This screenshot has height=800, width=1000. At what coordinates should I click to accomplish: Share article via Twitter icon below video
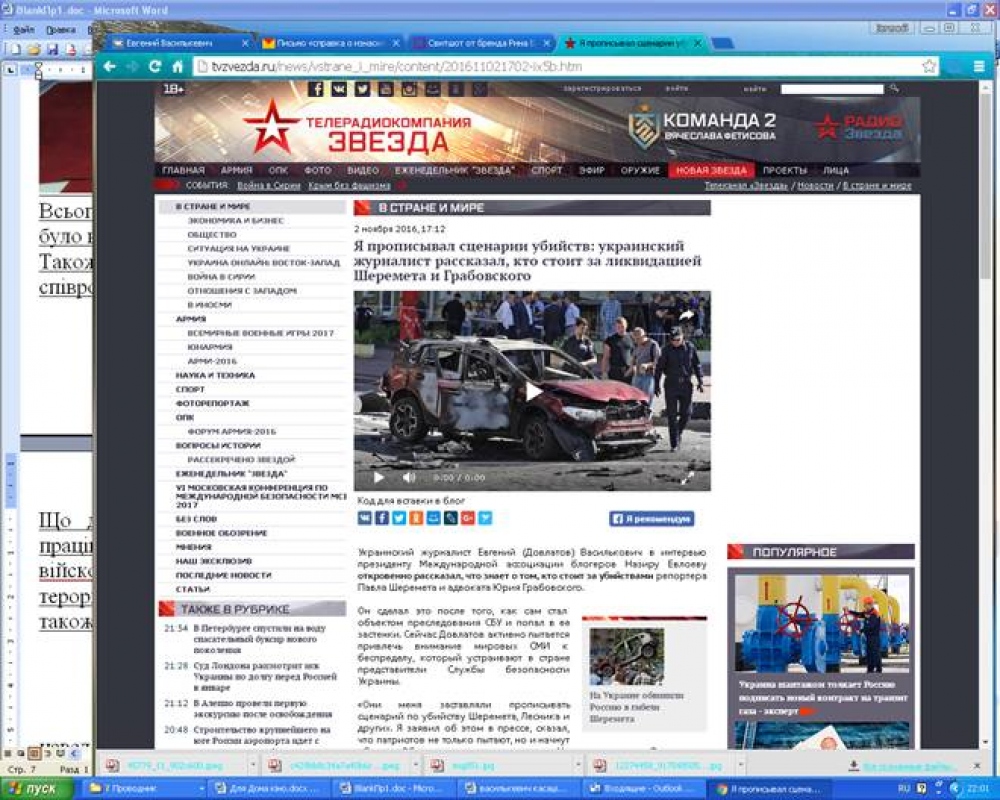[x=399, y=518]
